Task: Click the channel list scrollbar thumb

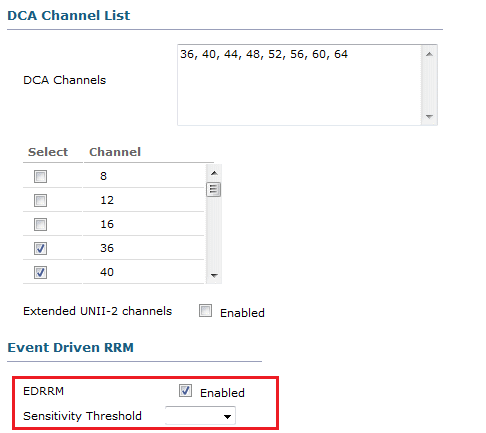Action: pos(213,190)
